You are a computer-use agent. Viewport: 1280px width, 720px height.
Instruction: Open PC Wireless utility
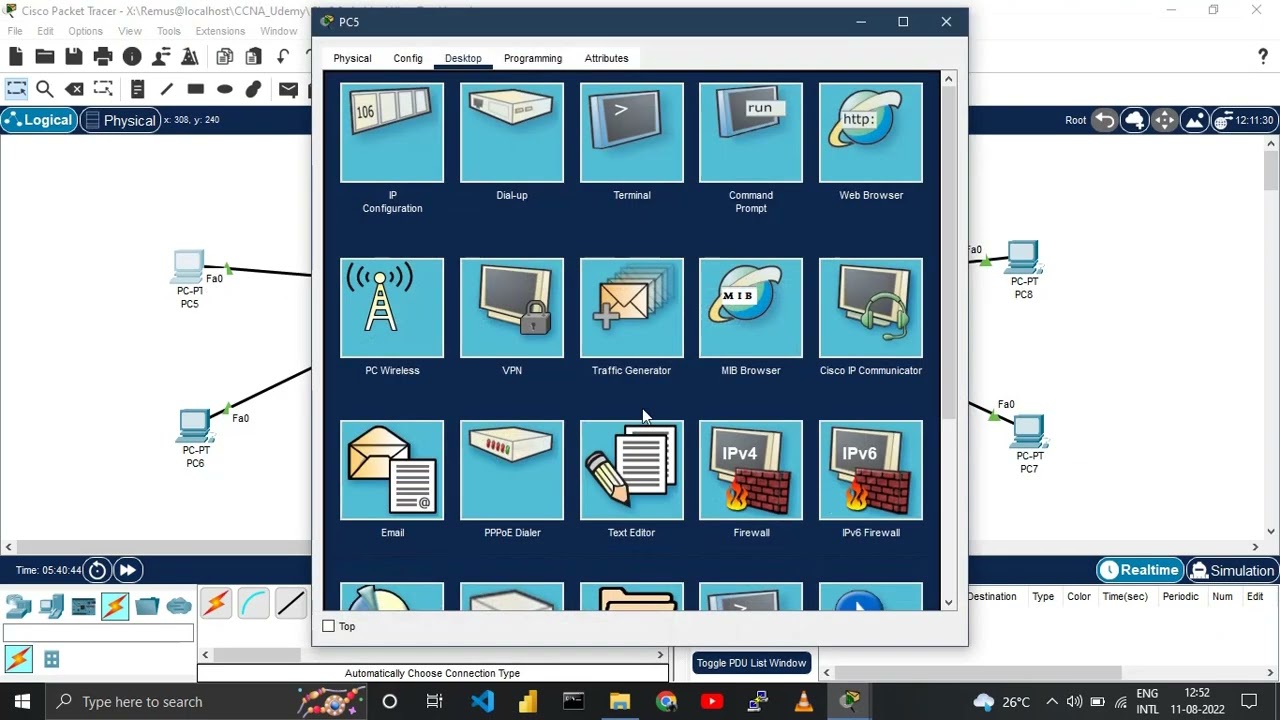click(x=392, y=308)
